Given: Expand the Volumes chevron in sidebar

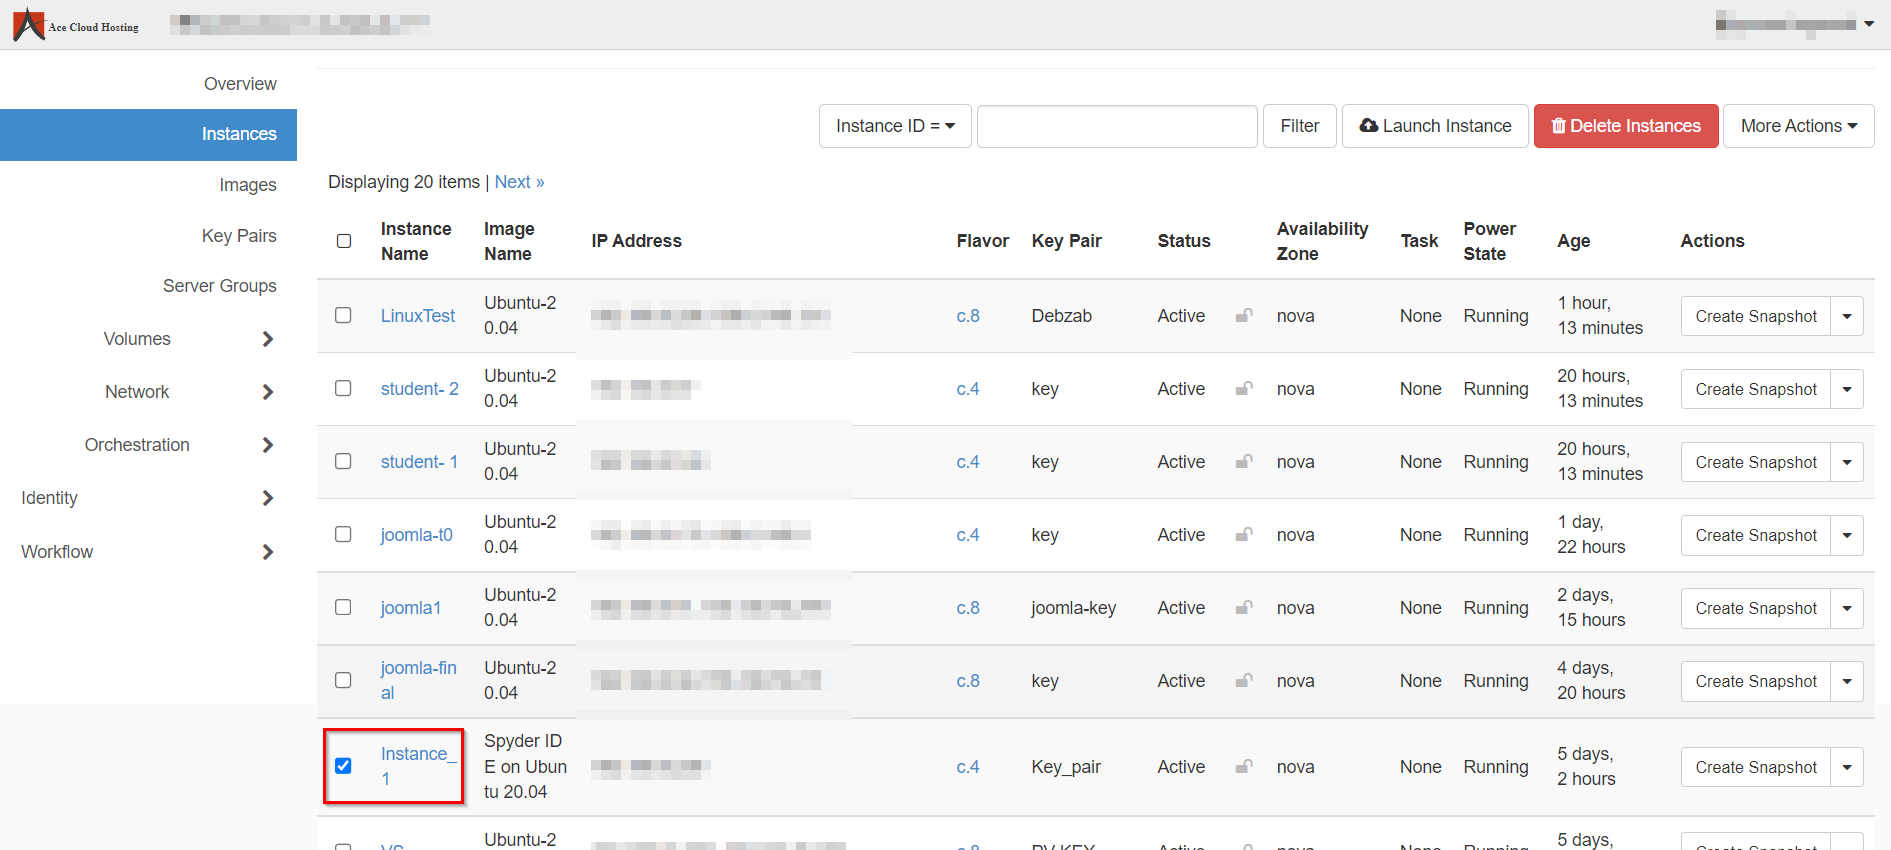Looking at the screenshot, I should point(267,339).
